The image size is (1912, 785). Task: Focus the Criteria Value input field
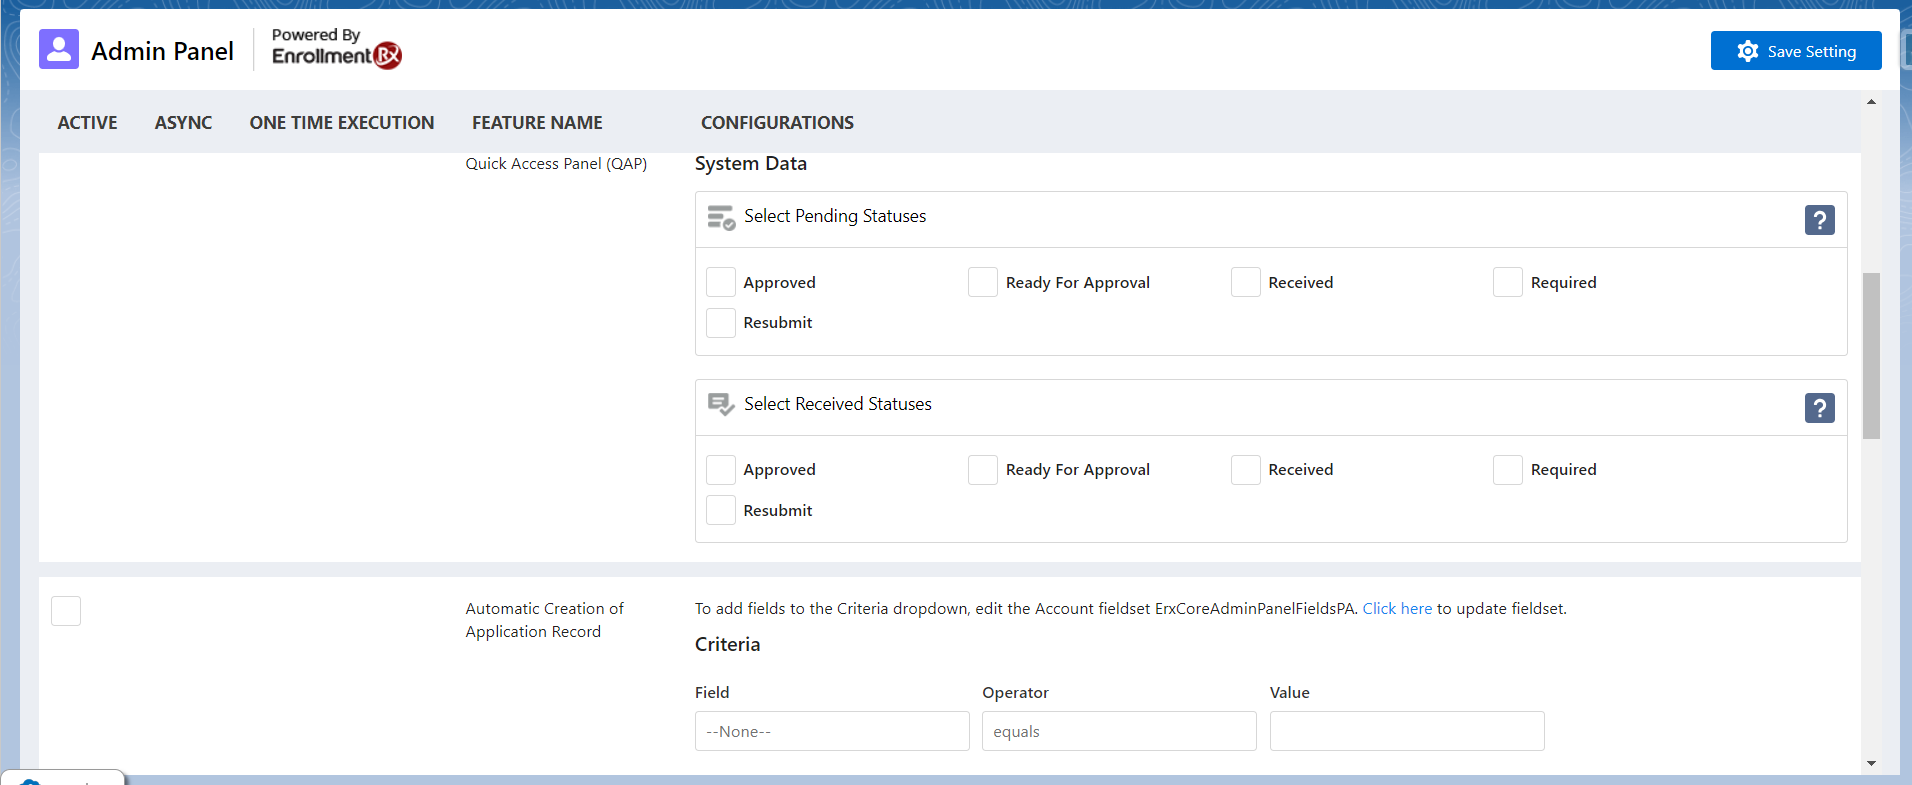(x=1406, y=731)
